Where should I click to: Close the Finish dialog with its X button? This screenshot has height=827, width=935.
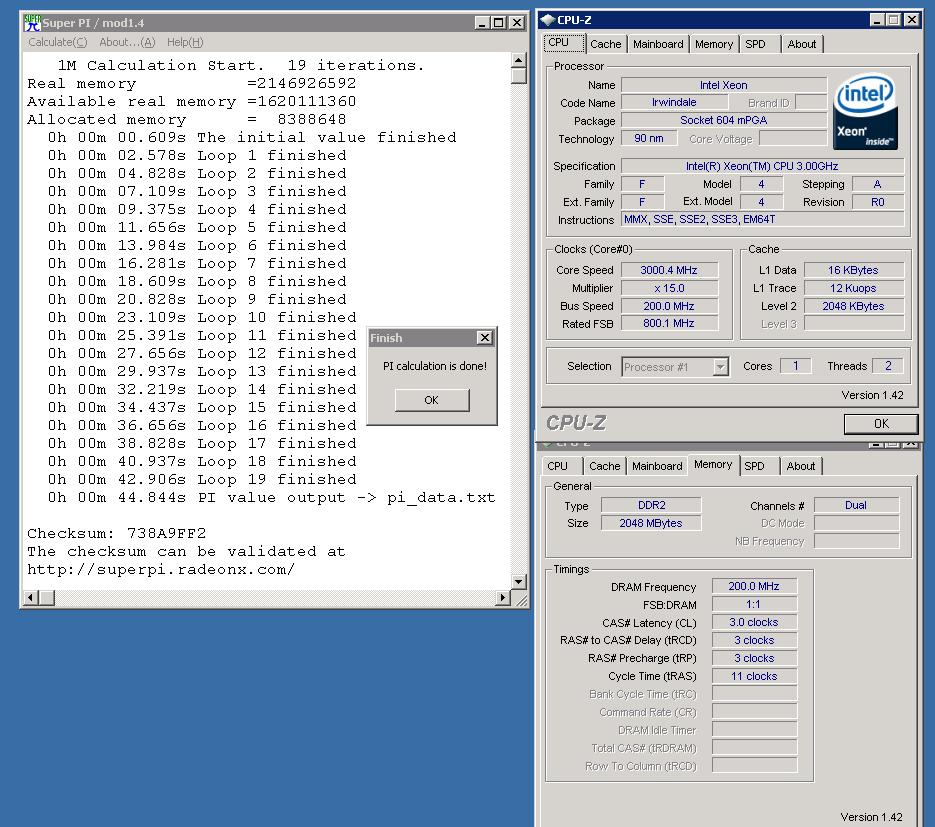[x=485, y=338]
